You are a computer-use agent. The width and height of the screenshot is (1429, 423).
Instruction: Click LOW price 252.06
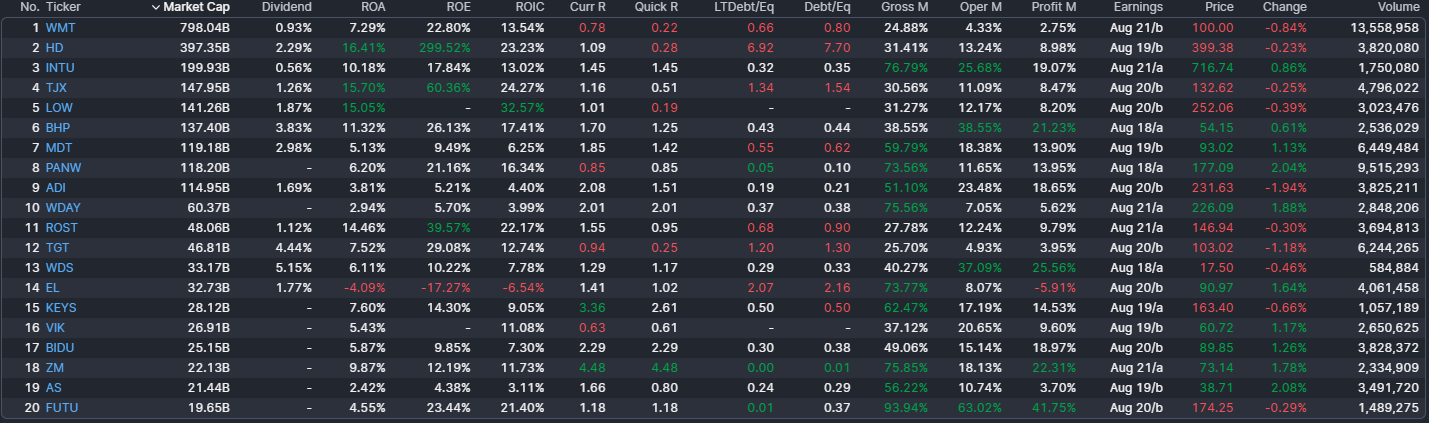click(1213, 107)
